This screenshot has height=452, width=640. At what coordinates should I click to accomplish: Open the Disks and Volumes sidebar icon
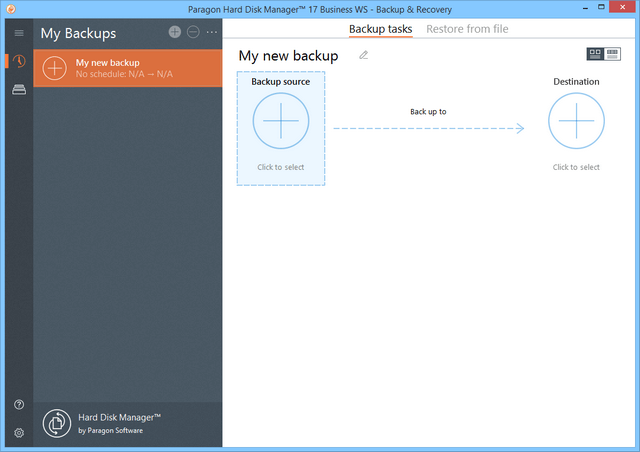click(x=18, y=90)
